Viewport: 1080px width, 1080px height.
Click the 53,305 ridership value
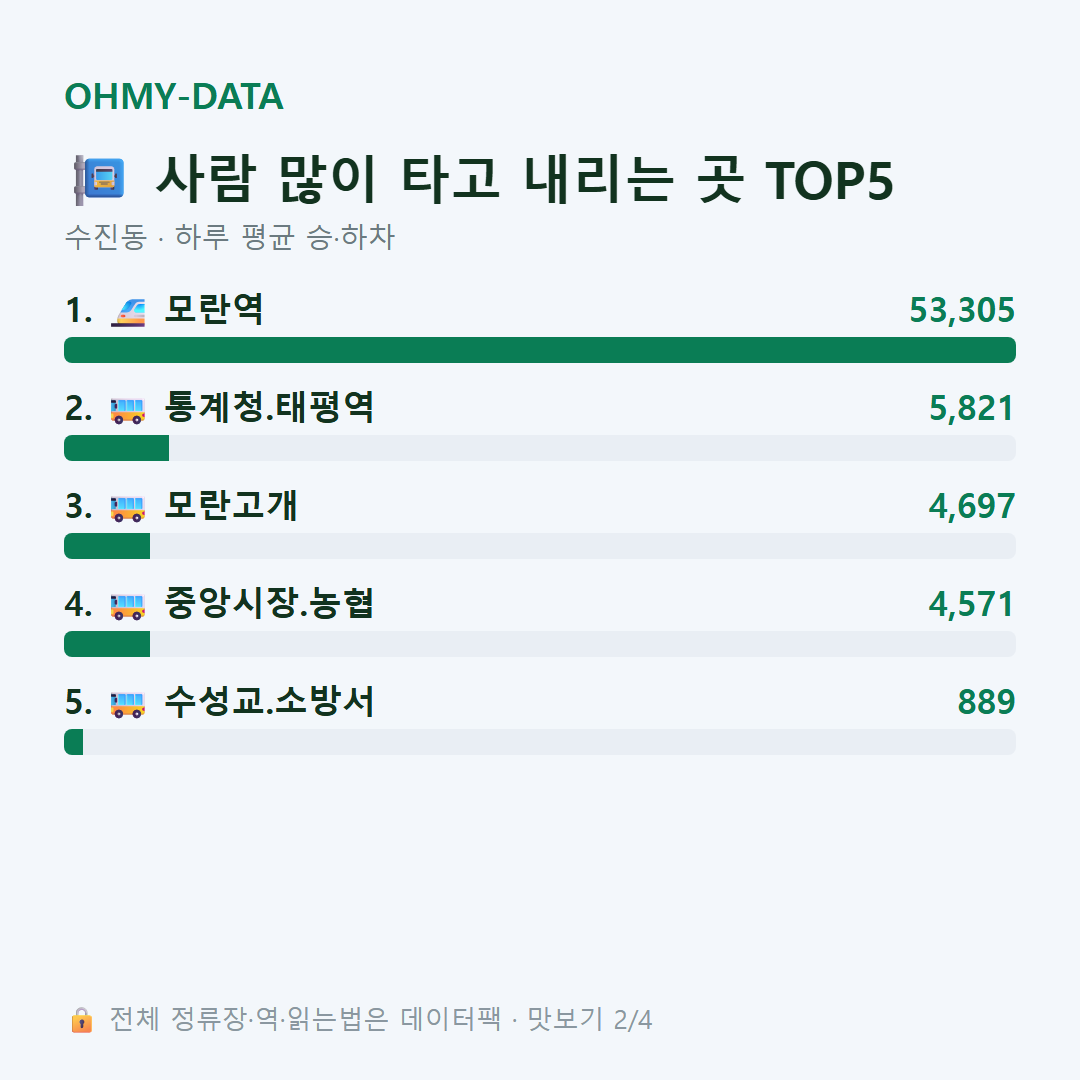click(962, 310)
